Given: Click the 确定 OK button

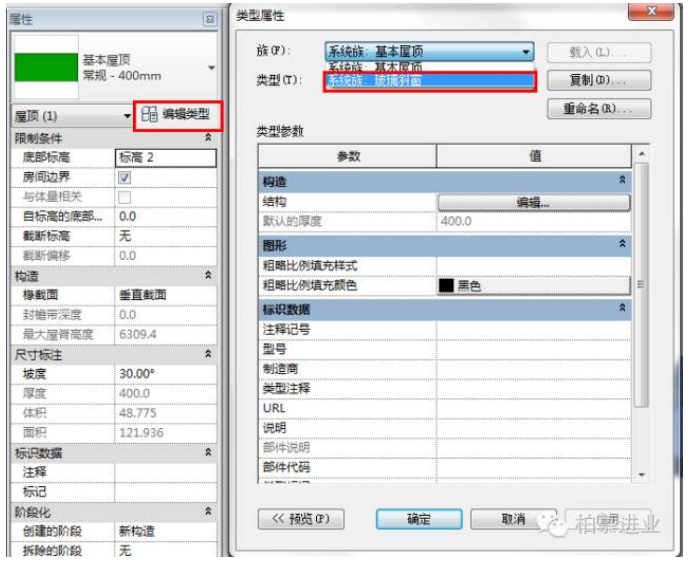Looking at the screenshot, I should click(x=419, y=519).
